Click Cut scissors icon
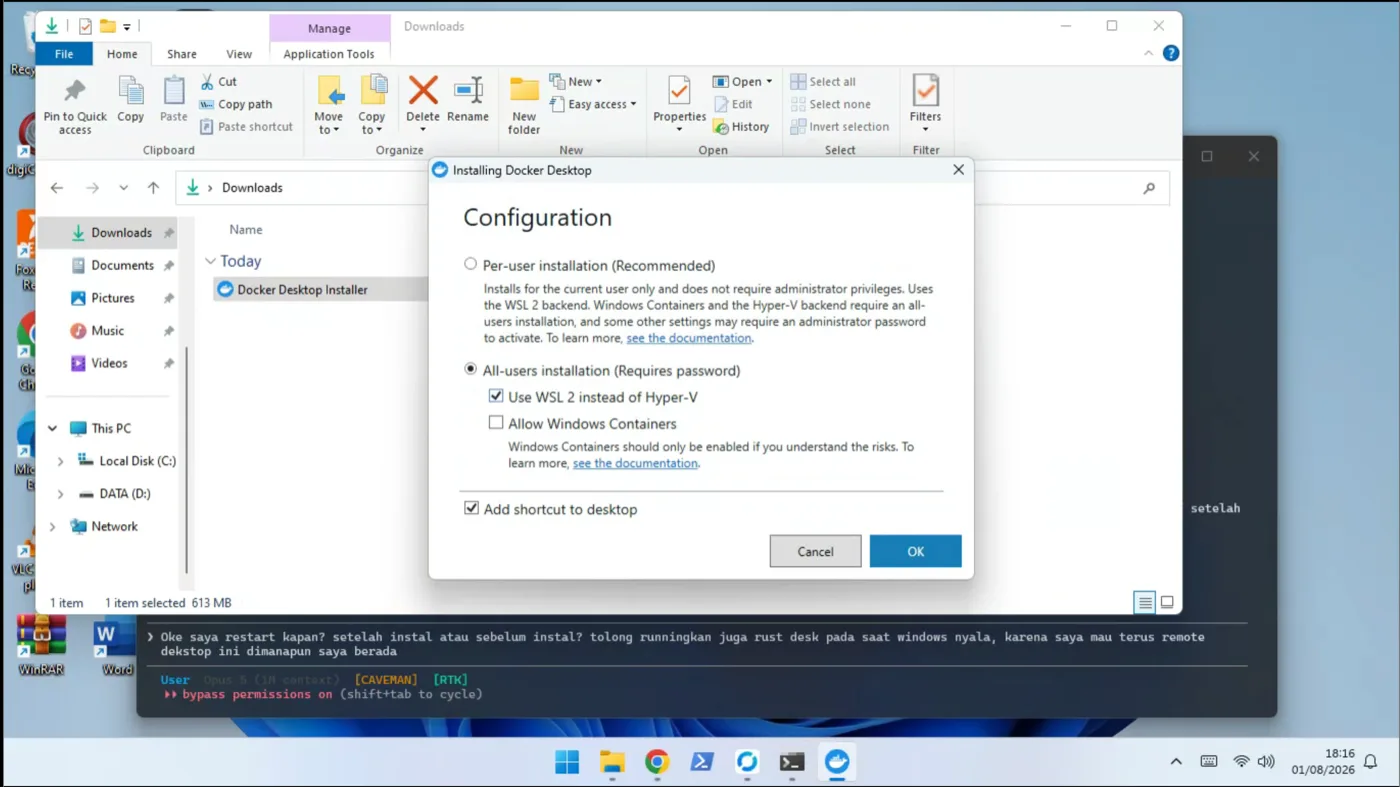This screenshot has width=1400, height=787. 207,82
